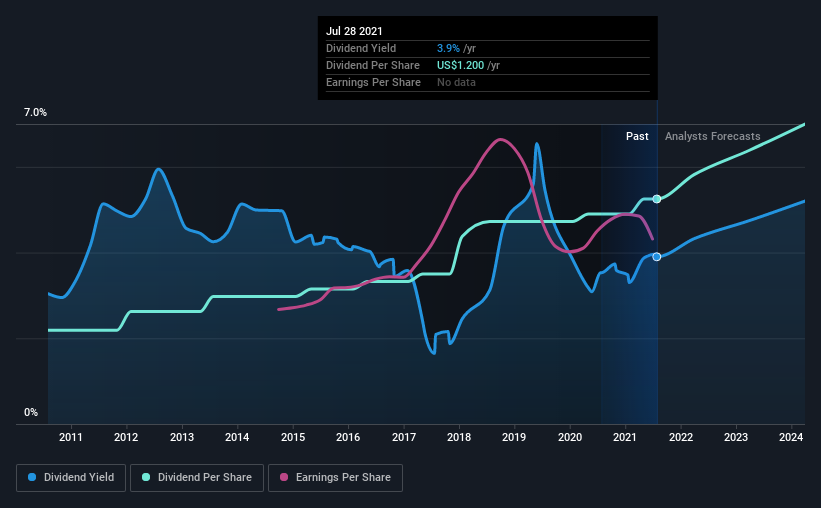Toggle the Earnings Per Share legend button

[335, 478]
